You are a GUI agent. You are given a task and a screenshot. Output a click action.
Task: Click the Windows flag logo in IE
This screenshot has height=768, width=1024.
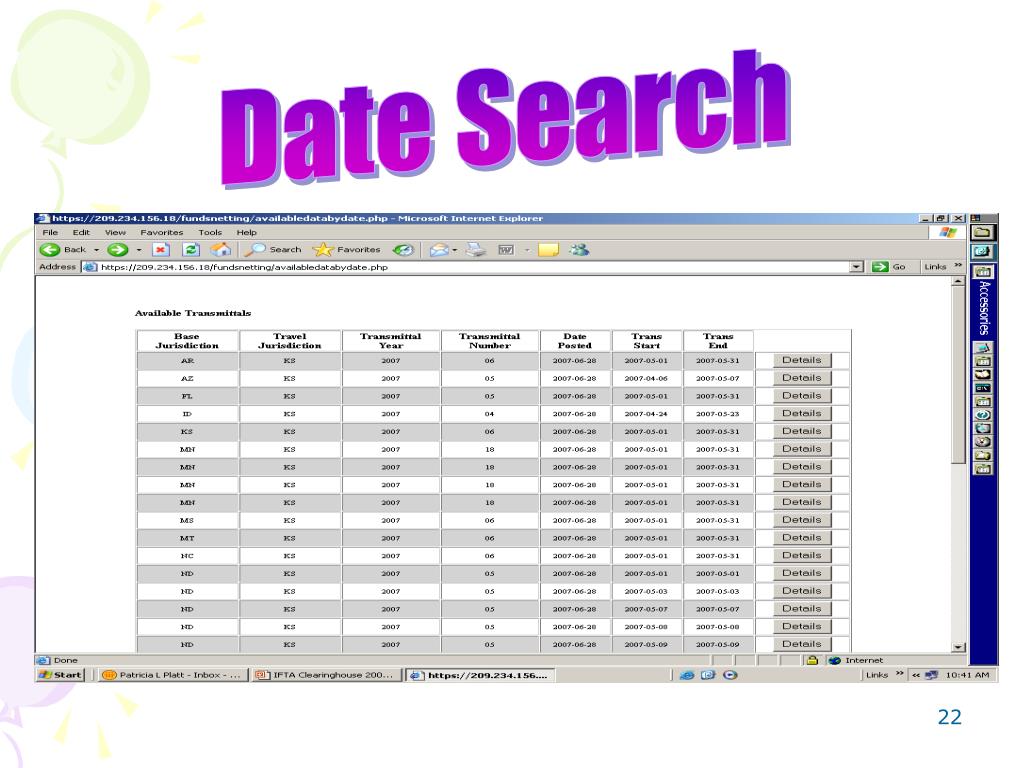[x=948, y=232]
